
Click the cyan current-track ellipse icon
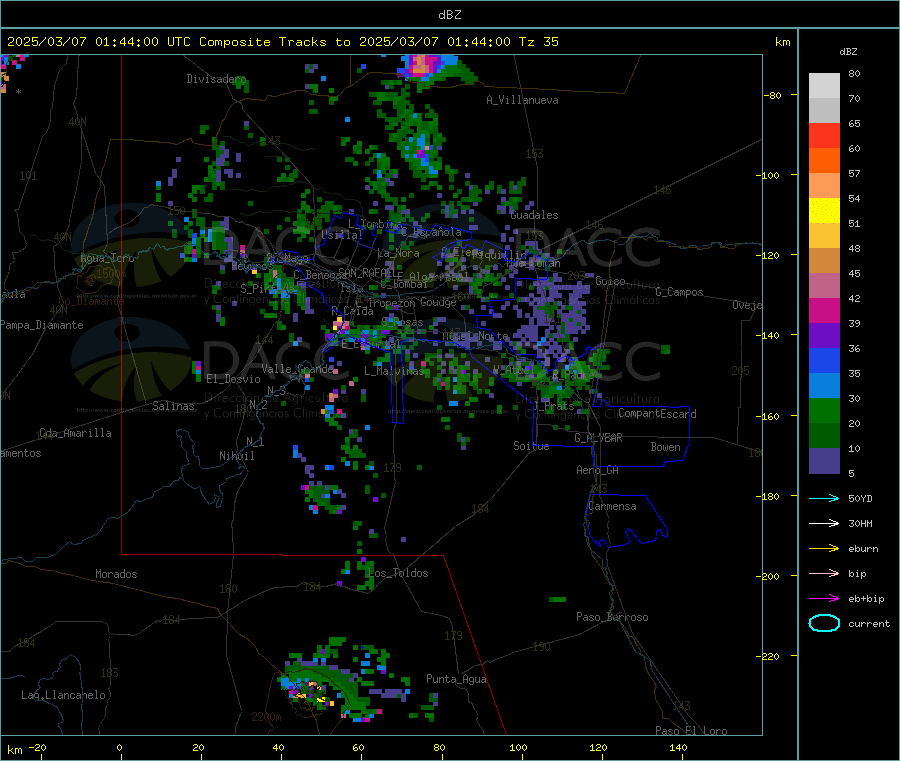[824, 623]
